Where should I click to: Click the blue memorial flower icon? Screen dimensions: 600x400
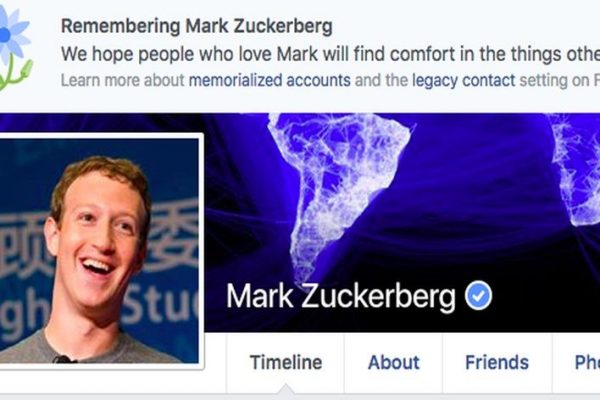pyautogui.click(x=15, y=48)
